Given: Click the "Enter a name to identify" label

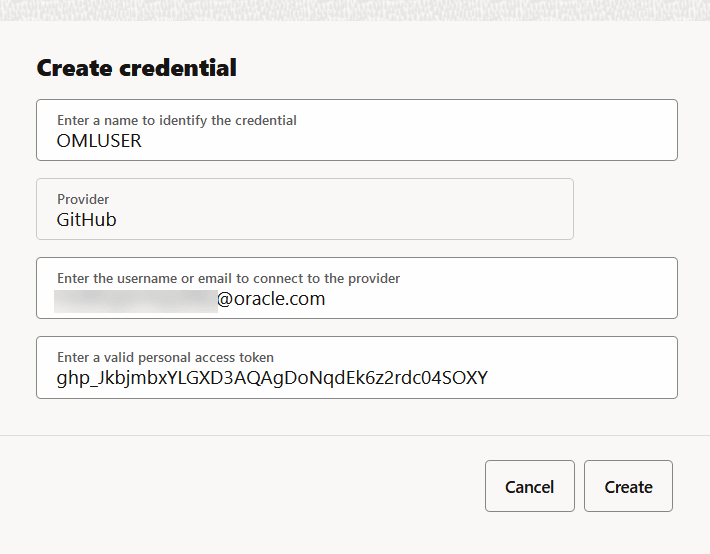Looking at the screenshot, I should [177, 120].
